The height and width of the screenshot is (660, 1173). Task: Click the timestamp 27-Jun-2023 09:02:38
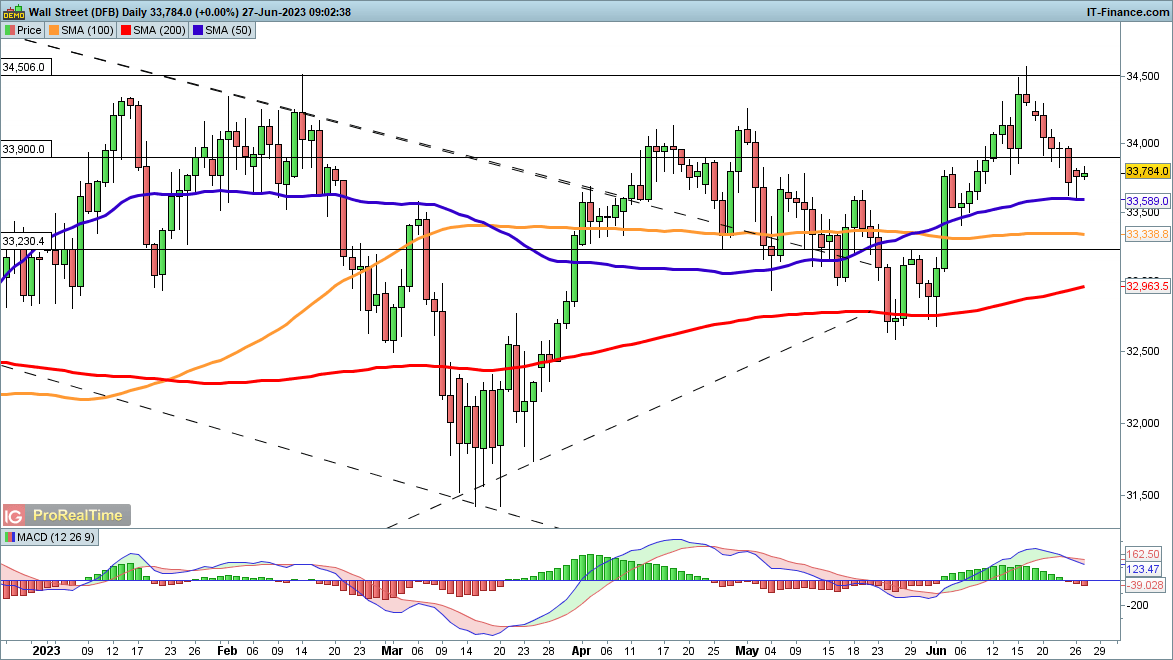tap(296, 12)
